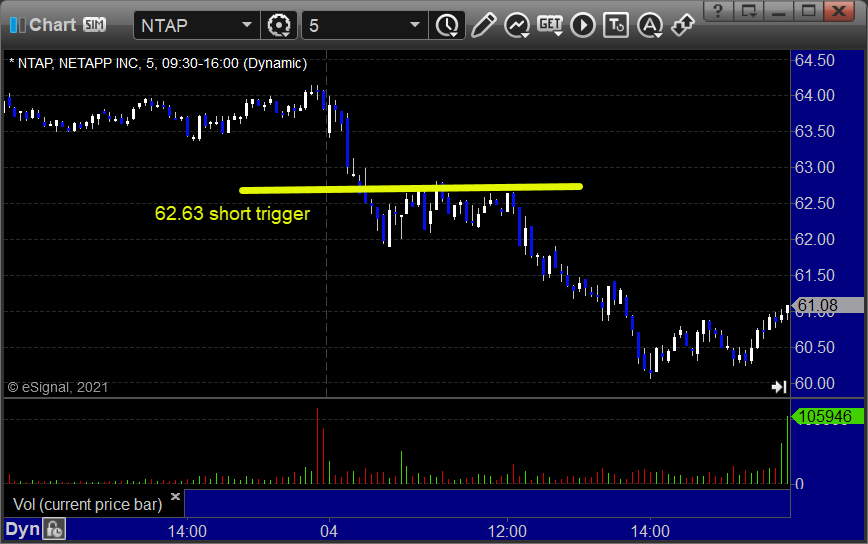868x544 pixels.
Task: Open the studies line-chart menu
Action: [x=517, y=25]
